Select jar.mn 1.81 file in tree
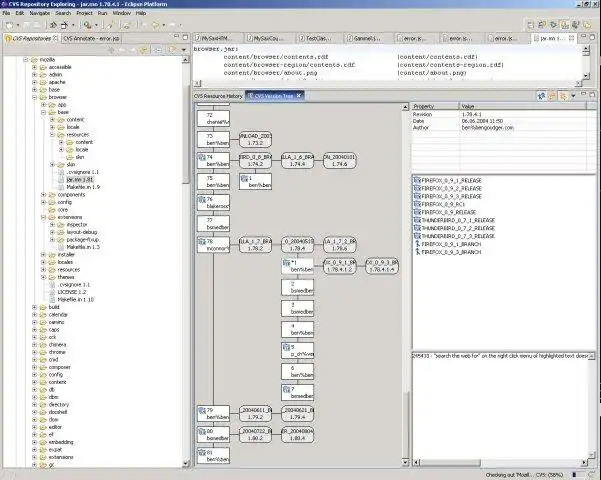 pyautogui.click(x=79, y=180)
